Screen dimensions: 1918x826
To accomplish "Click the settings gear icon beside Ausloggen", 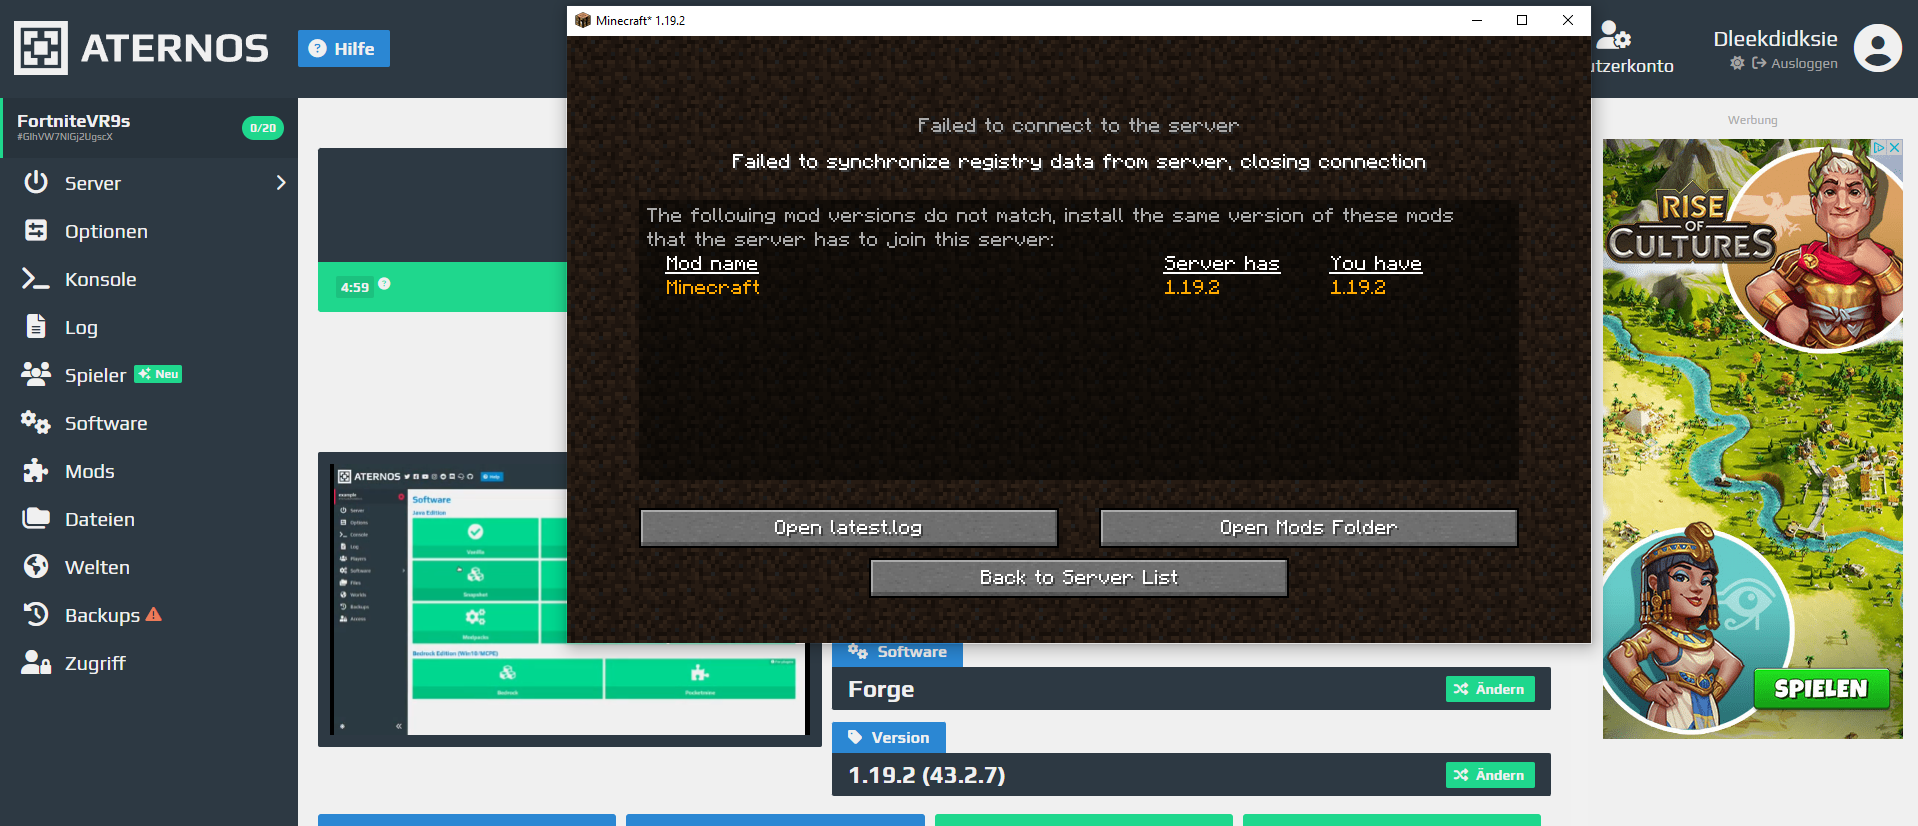I will (x=1737, y=63).
